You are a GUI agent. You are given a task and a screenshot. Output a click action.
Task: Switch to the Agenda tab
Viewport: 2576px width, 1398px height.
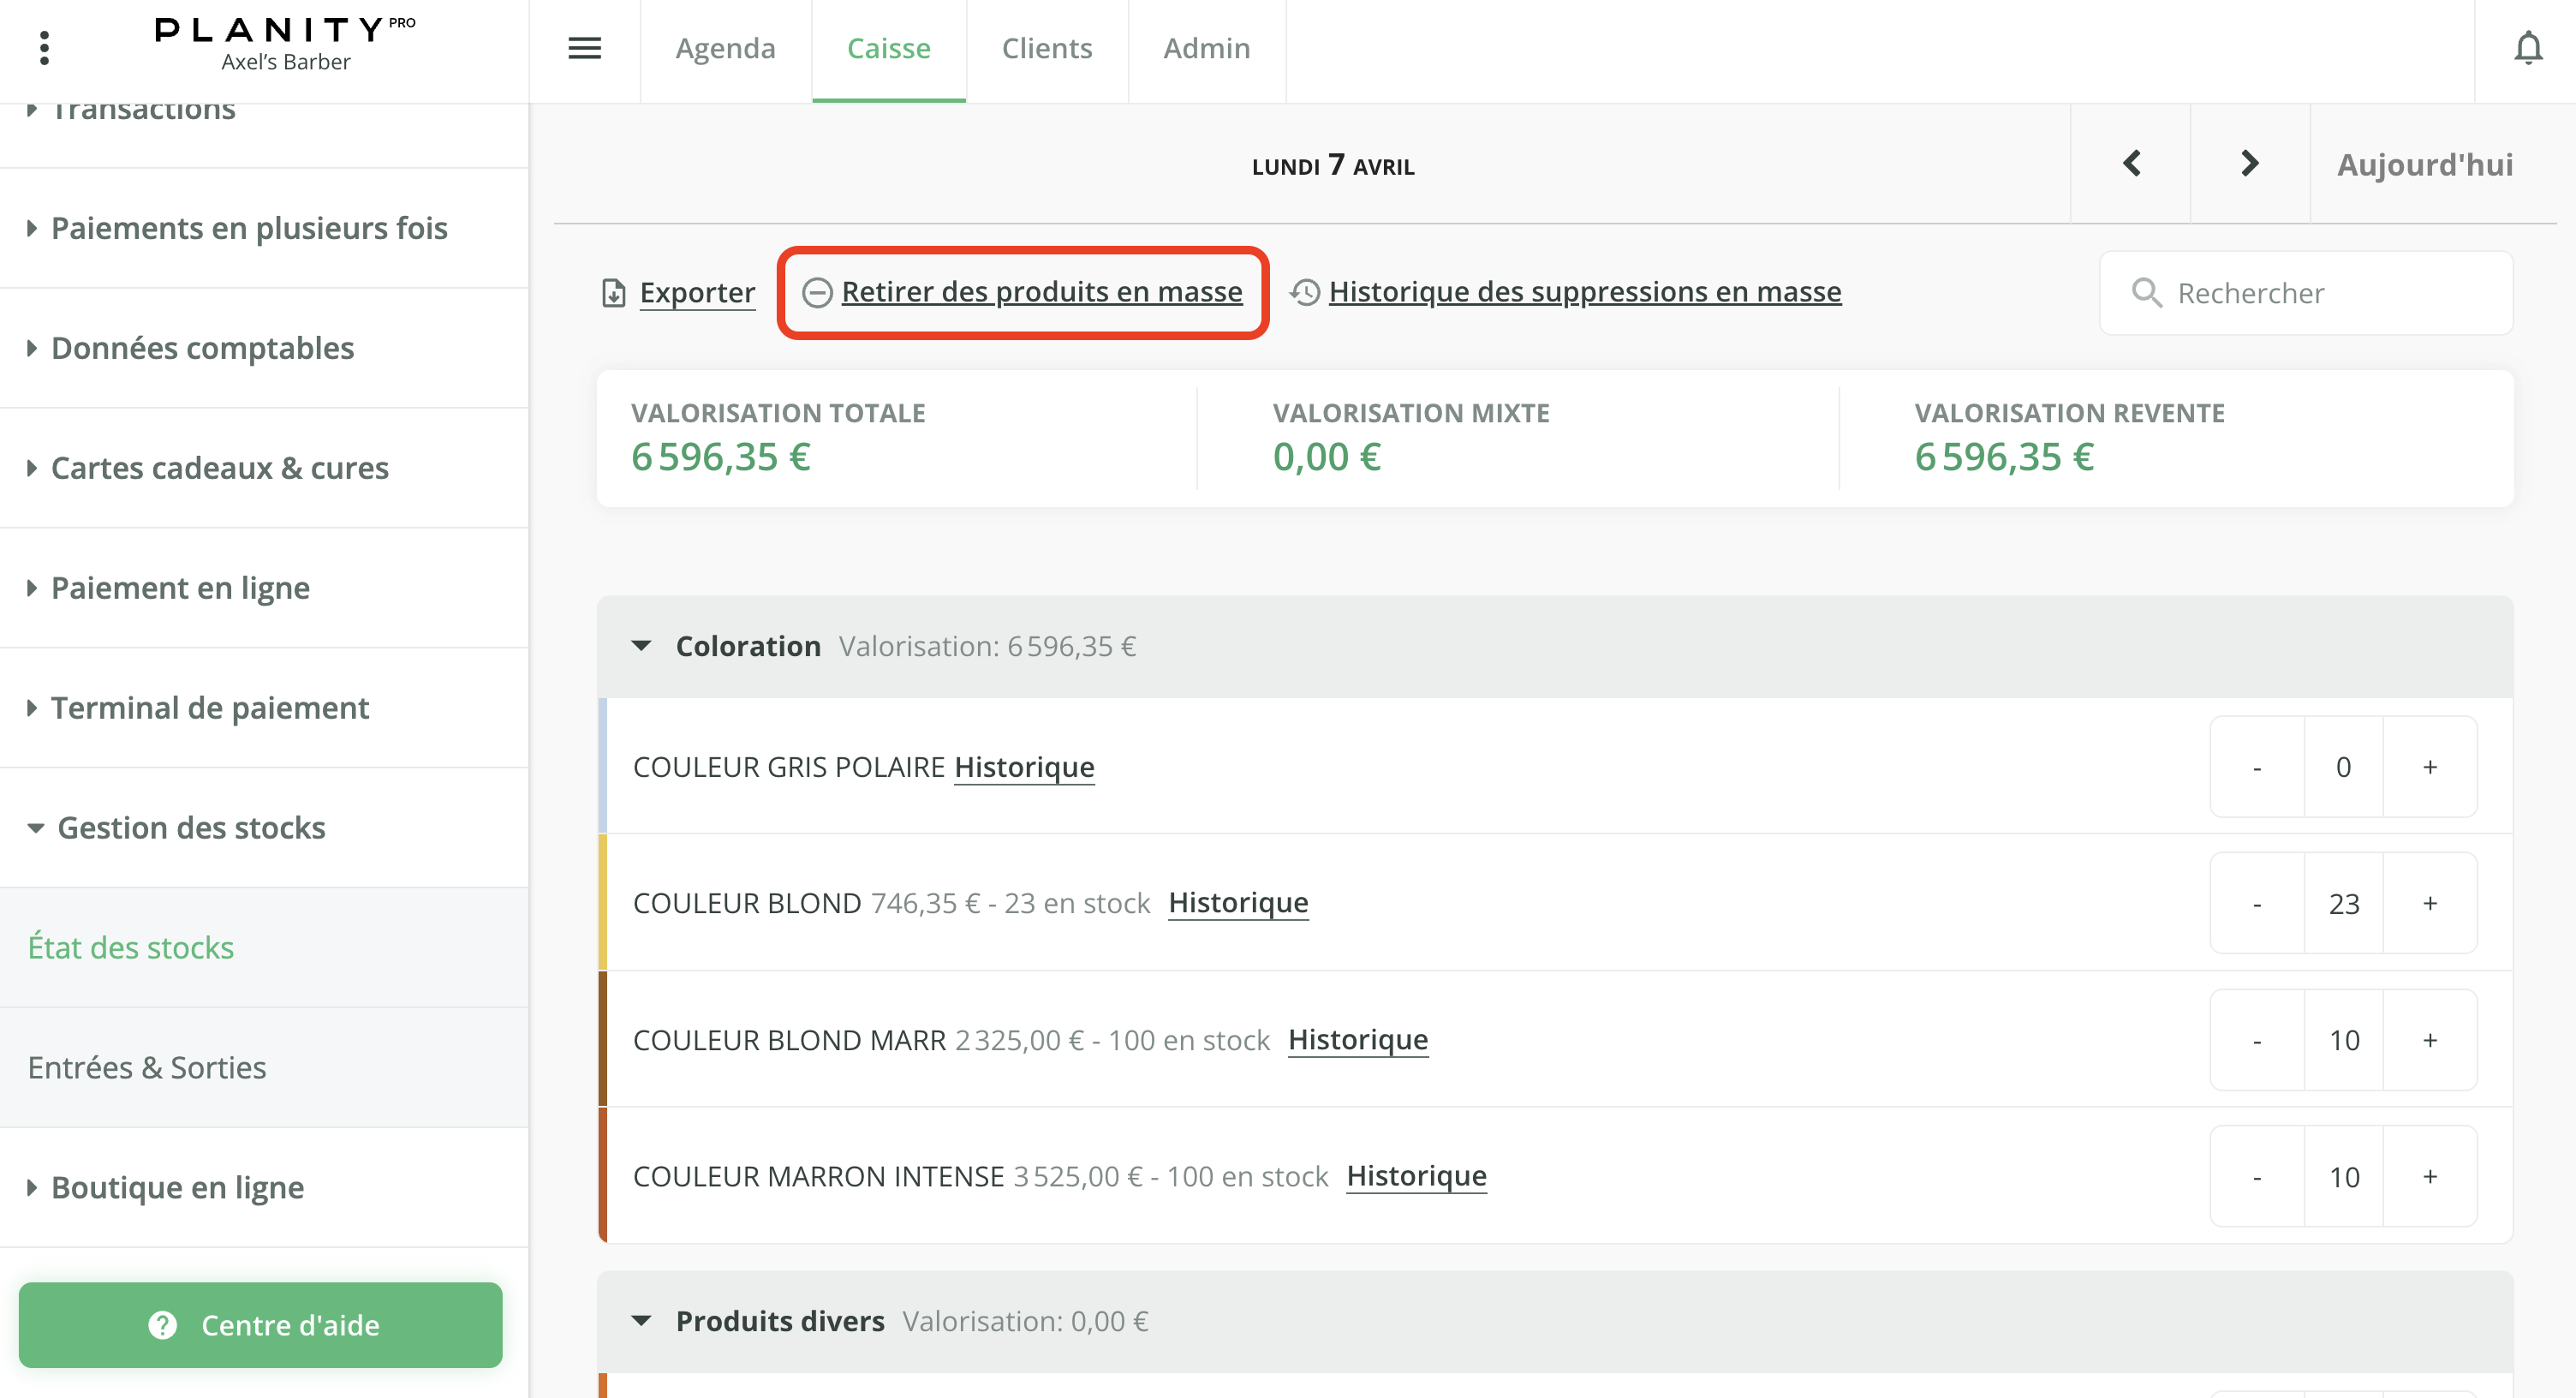pyautogui.click(x=725, y=48)
